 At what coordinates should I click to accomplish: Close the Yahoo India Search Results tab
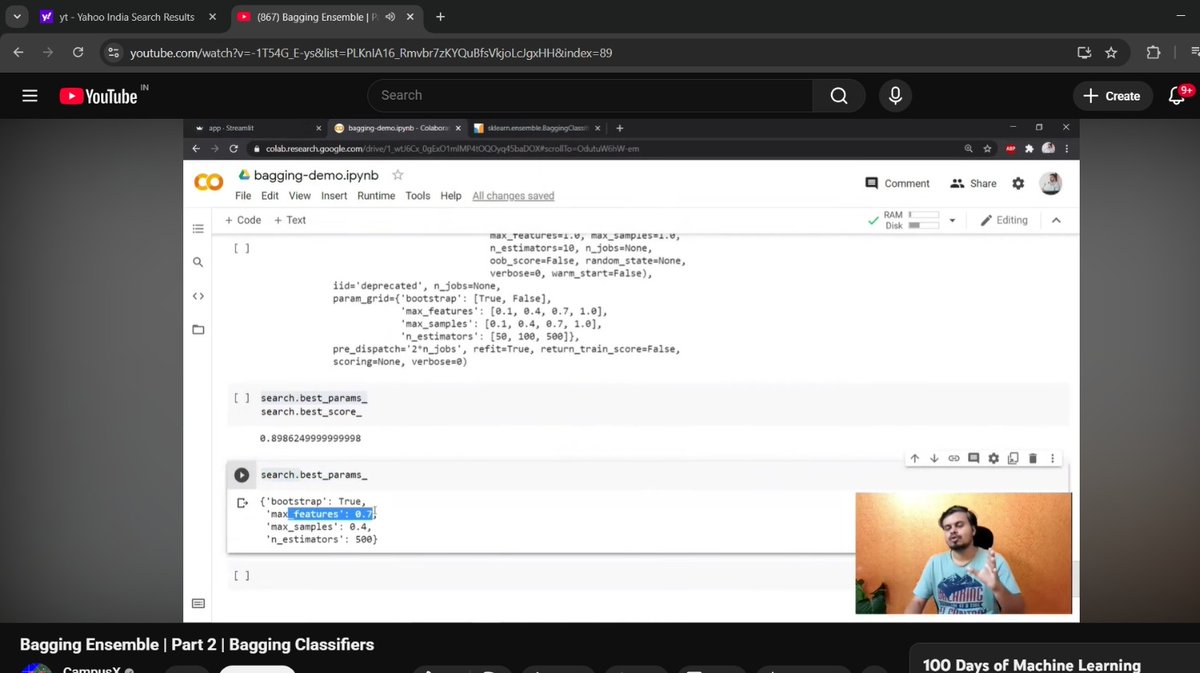point(210,17)
